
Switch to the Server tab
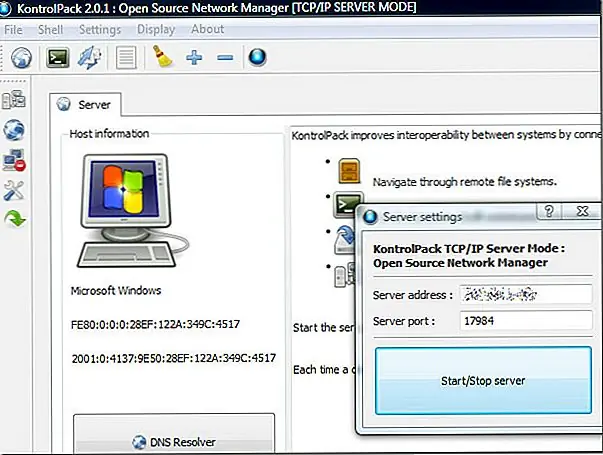[x=86, y=104]
